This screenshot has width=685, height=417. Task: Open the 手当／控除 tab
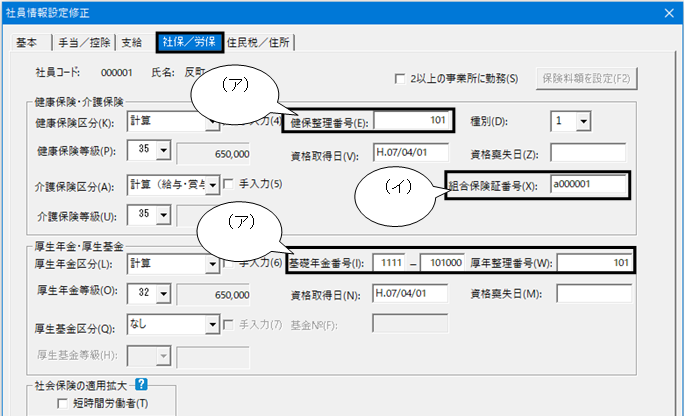point(84,42)
